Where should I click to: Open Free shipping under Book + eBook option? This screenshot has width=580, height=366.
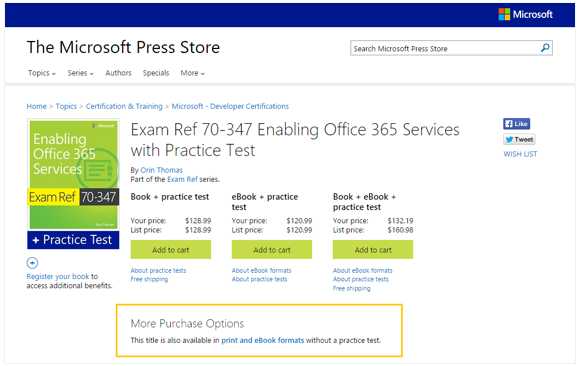[351, 288]
